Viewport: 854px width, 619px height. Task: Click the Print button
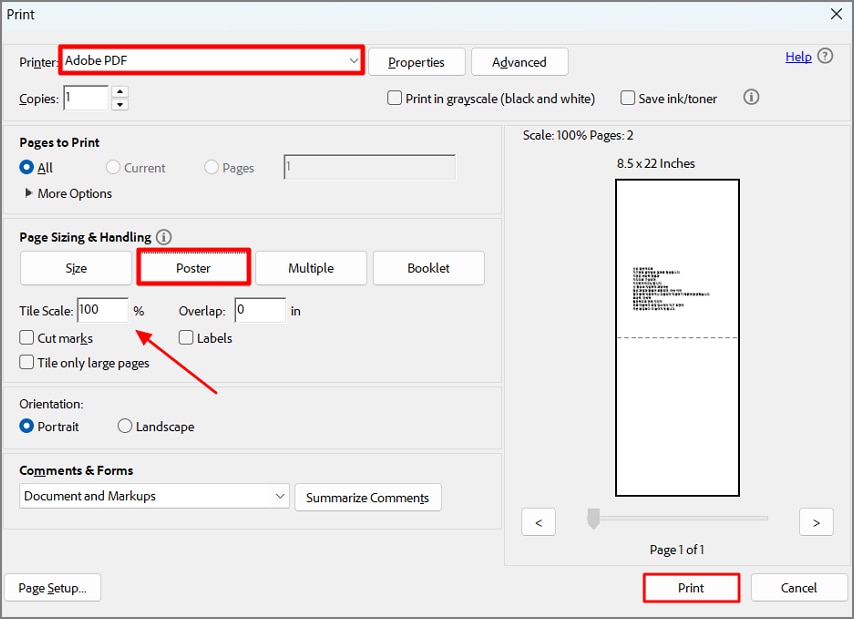pyautogui.click(x=691, y=587)
